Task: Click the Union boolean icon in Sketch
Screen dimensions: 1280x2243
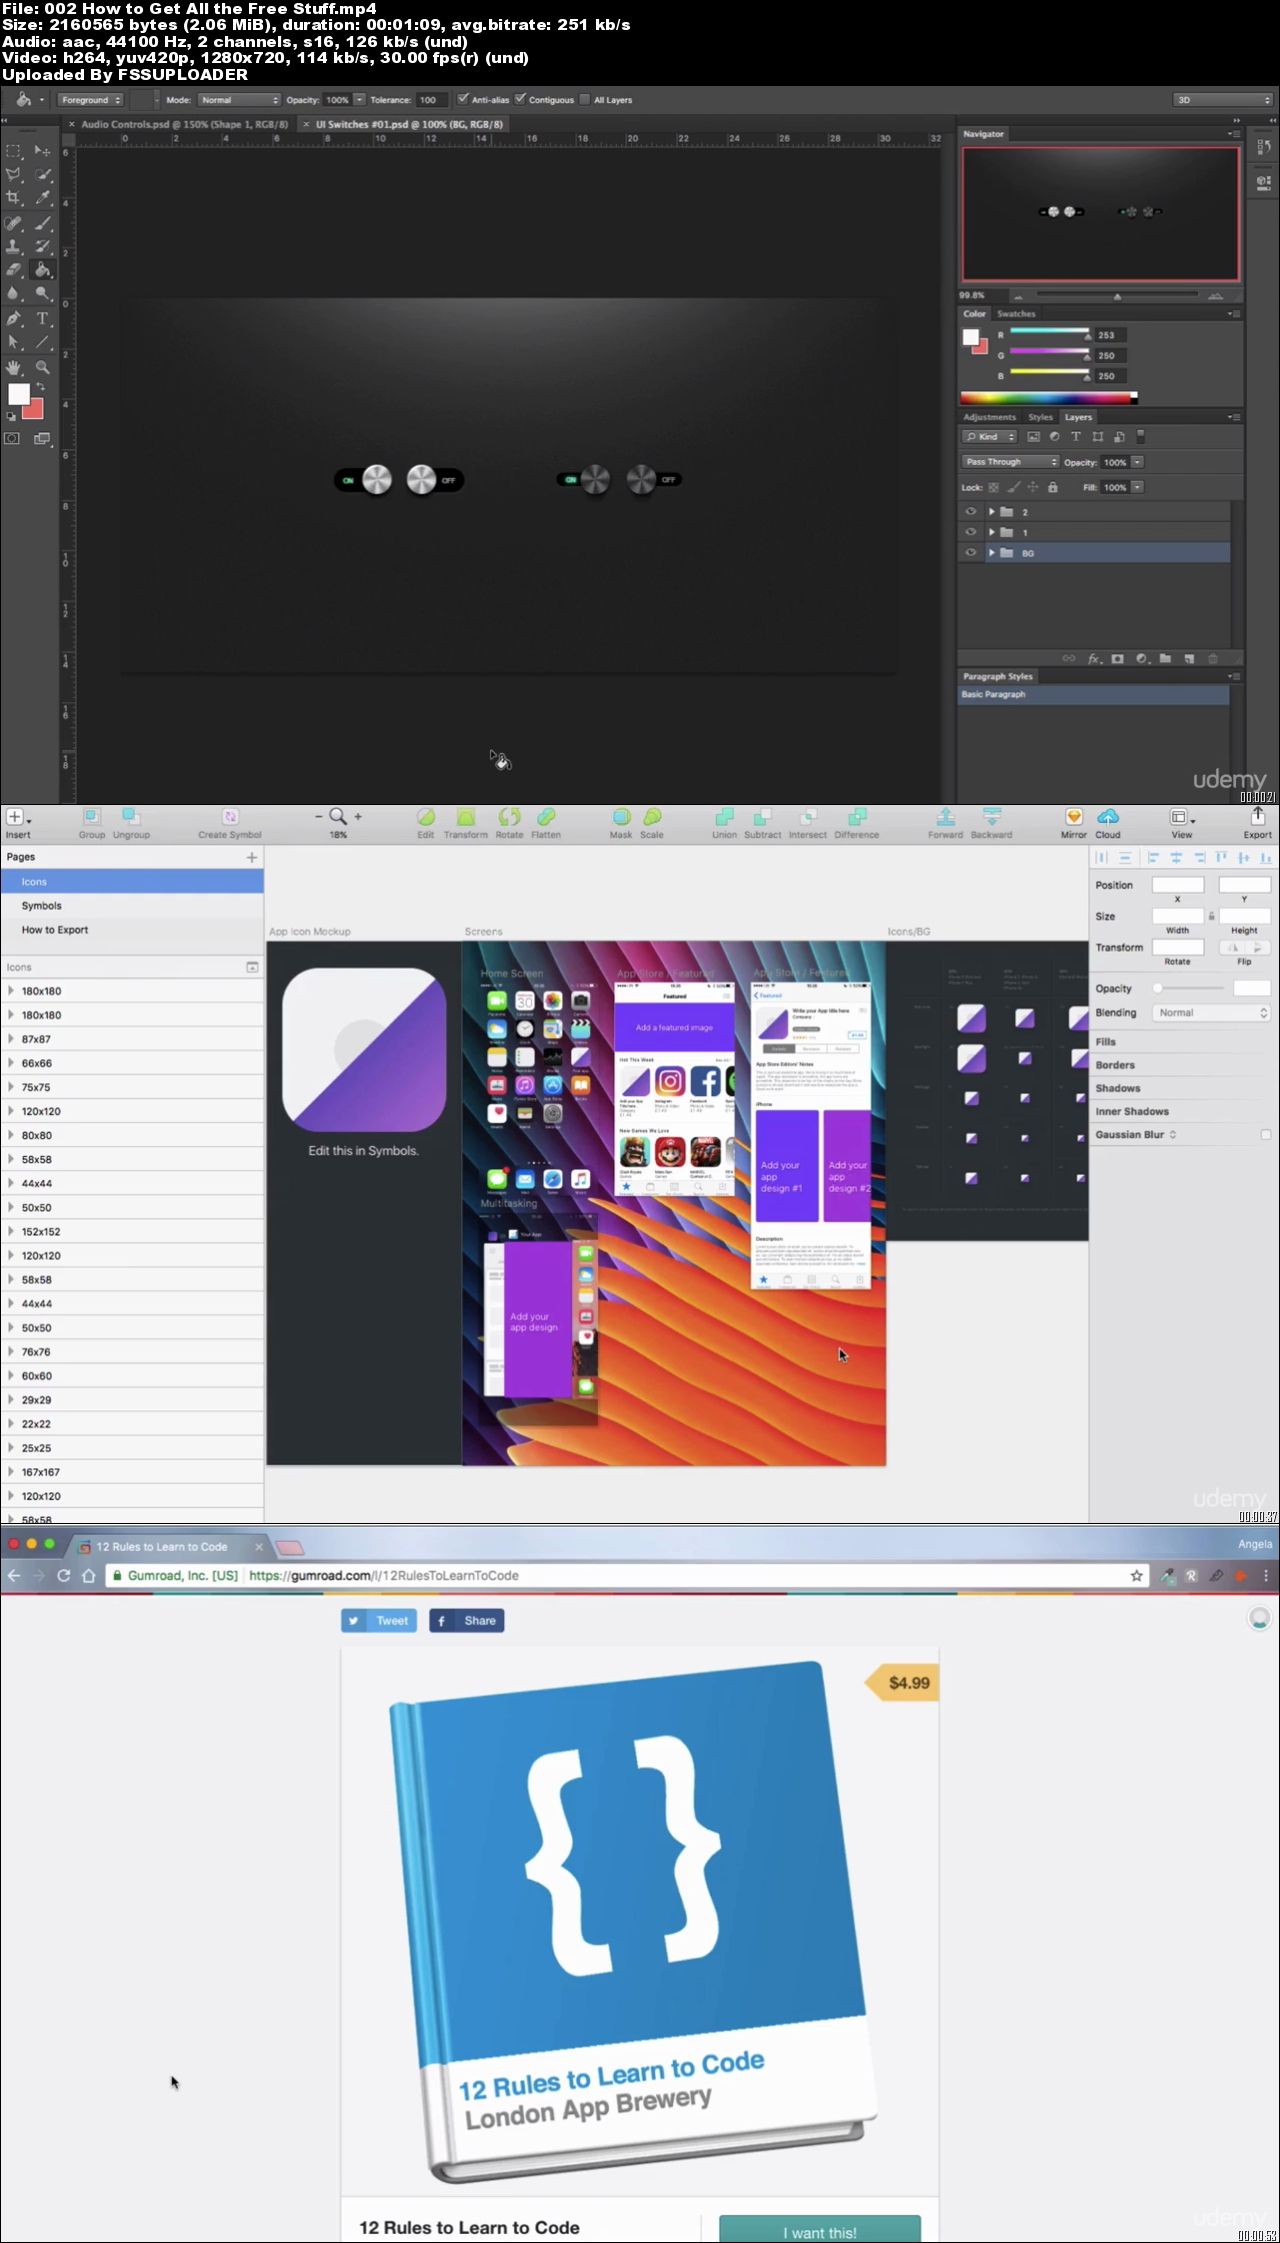Action: (x=724, y=823)
